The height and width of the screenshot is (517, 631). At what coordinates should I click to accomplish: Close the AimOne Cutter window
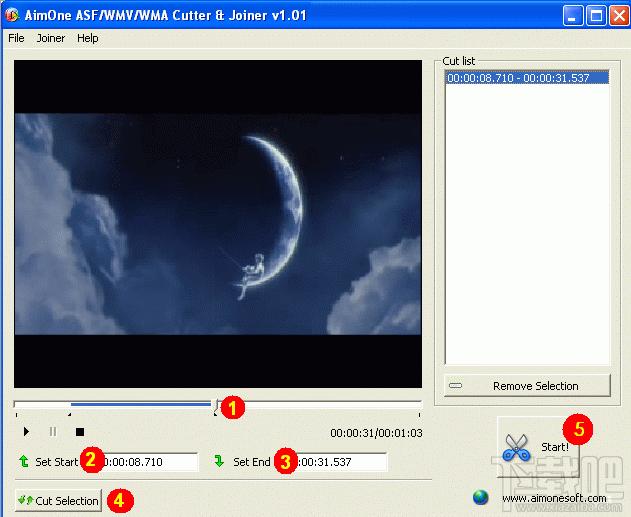pos(619,16)
